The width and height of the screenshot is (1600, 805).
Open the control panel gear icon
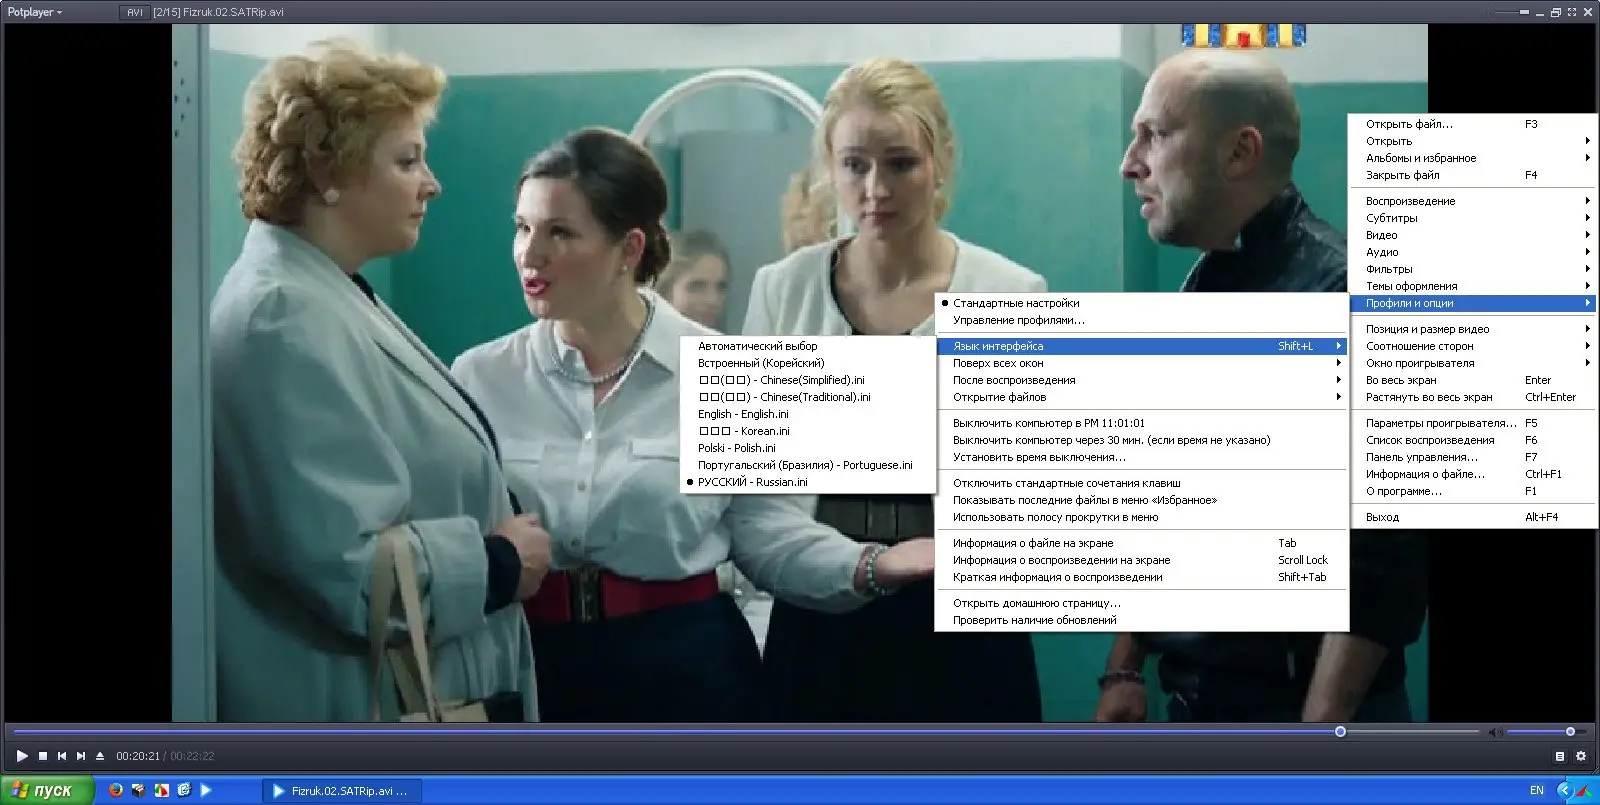click(1581, 756)
